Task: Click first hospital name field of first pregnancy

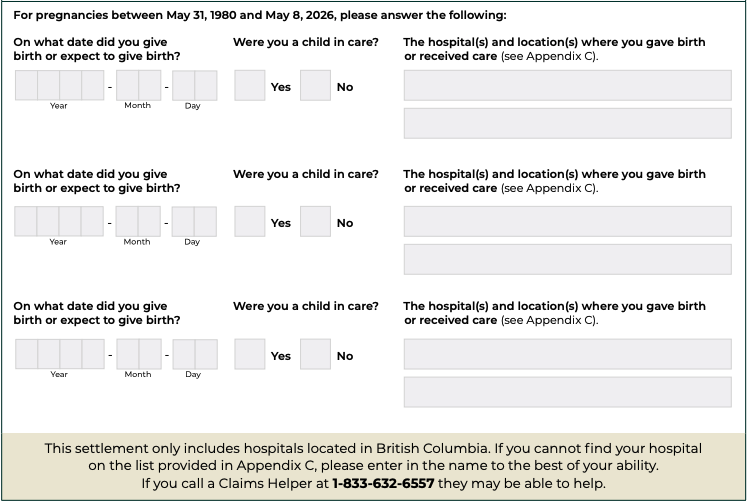Action: pos(568,86)
